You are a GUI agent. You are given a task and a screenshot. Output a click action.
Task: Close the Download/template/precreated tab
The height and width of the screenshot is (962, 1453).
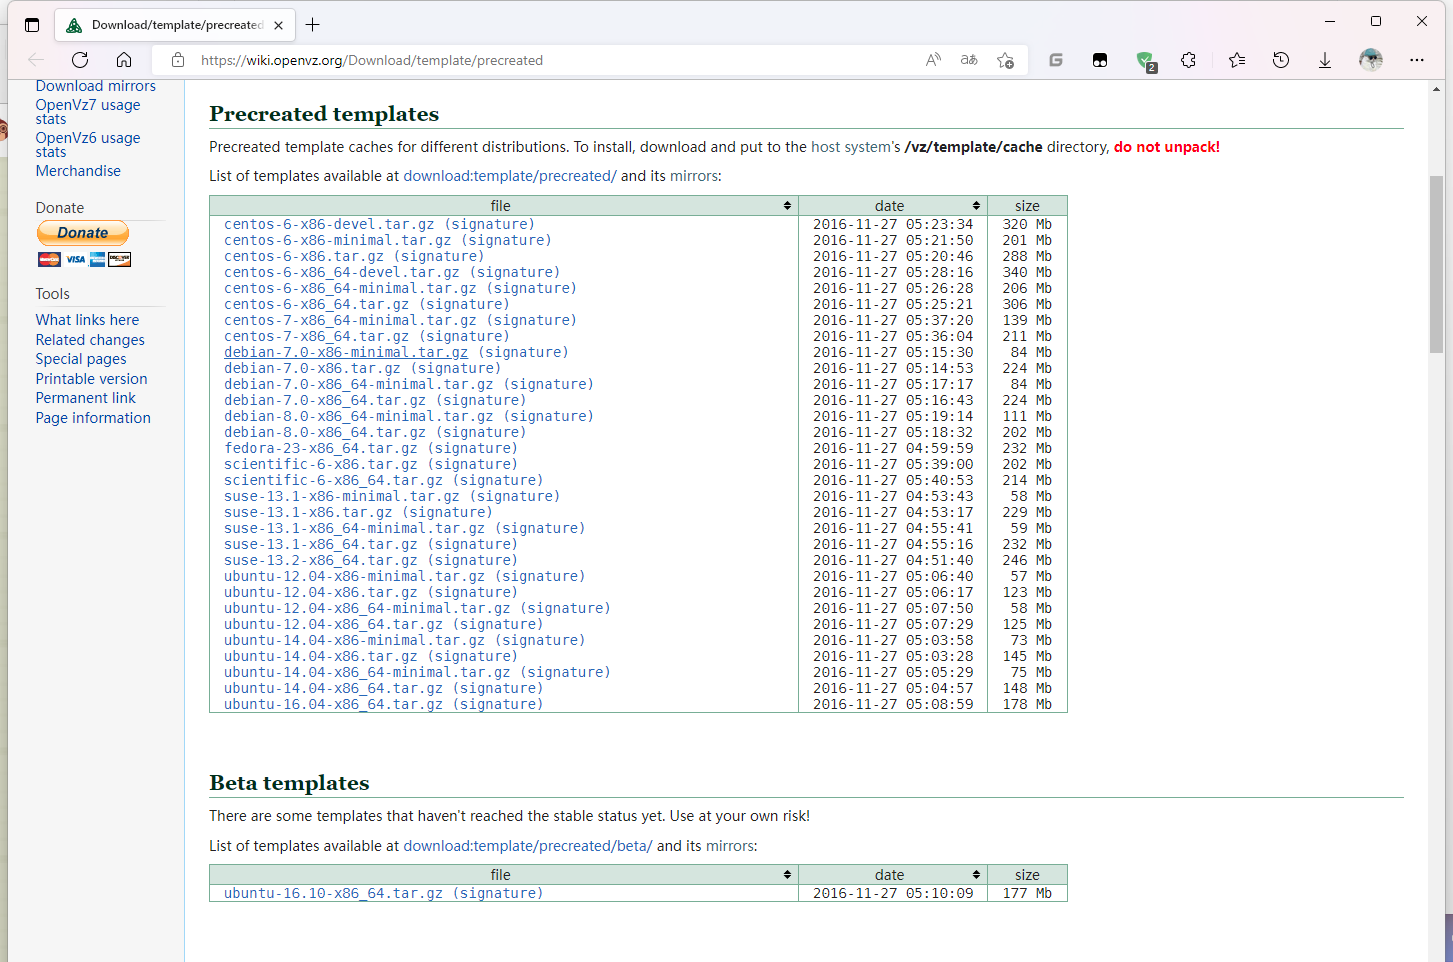click(279, 25)
